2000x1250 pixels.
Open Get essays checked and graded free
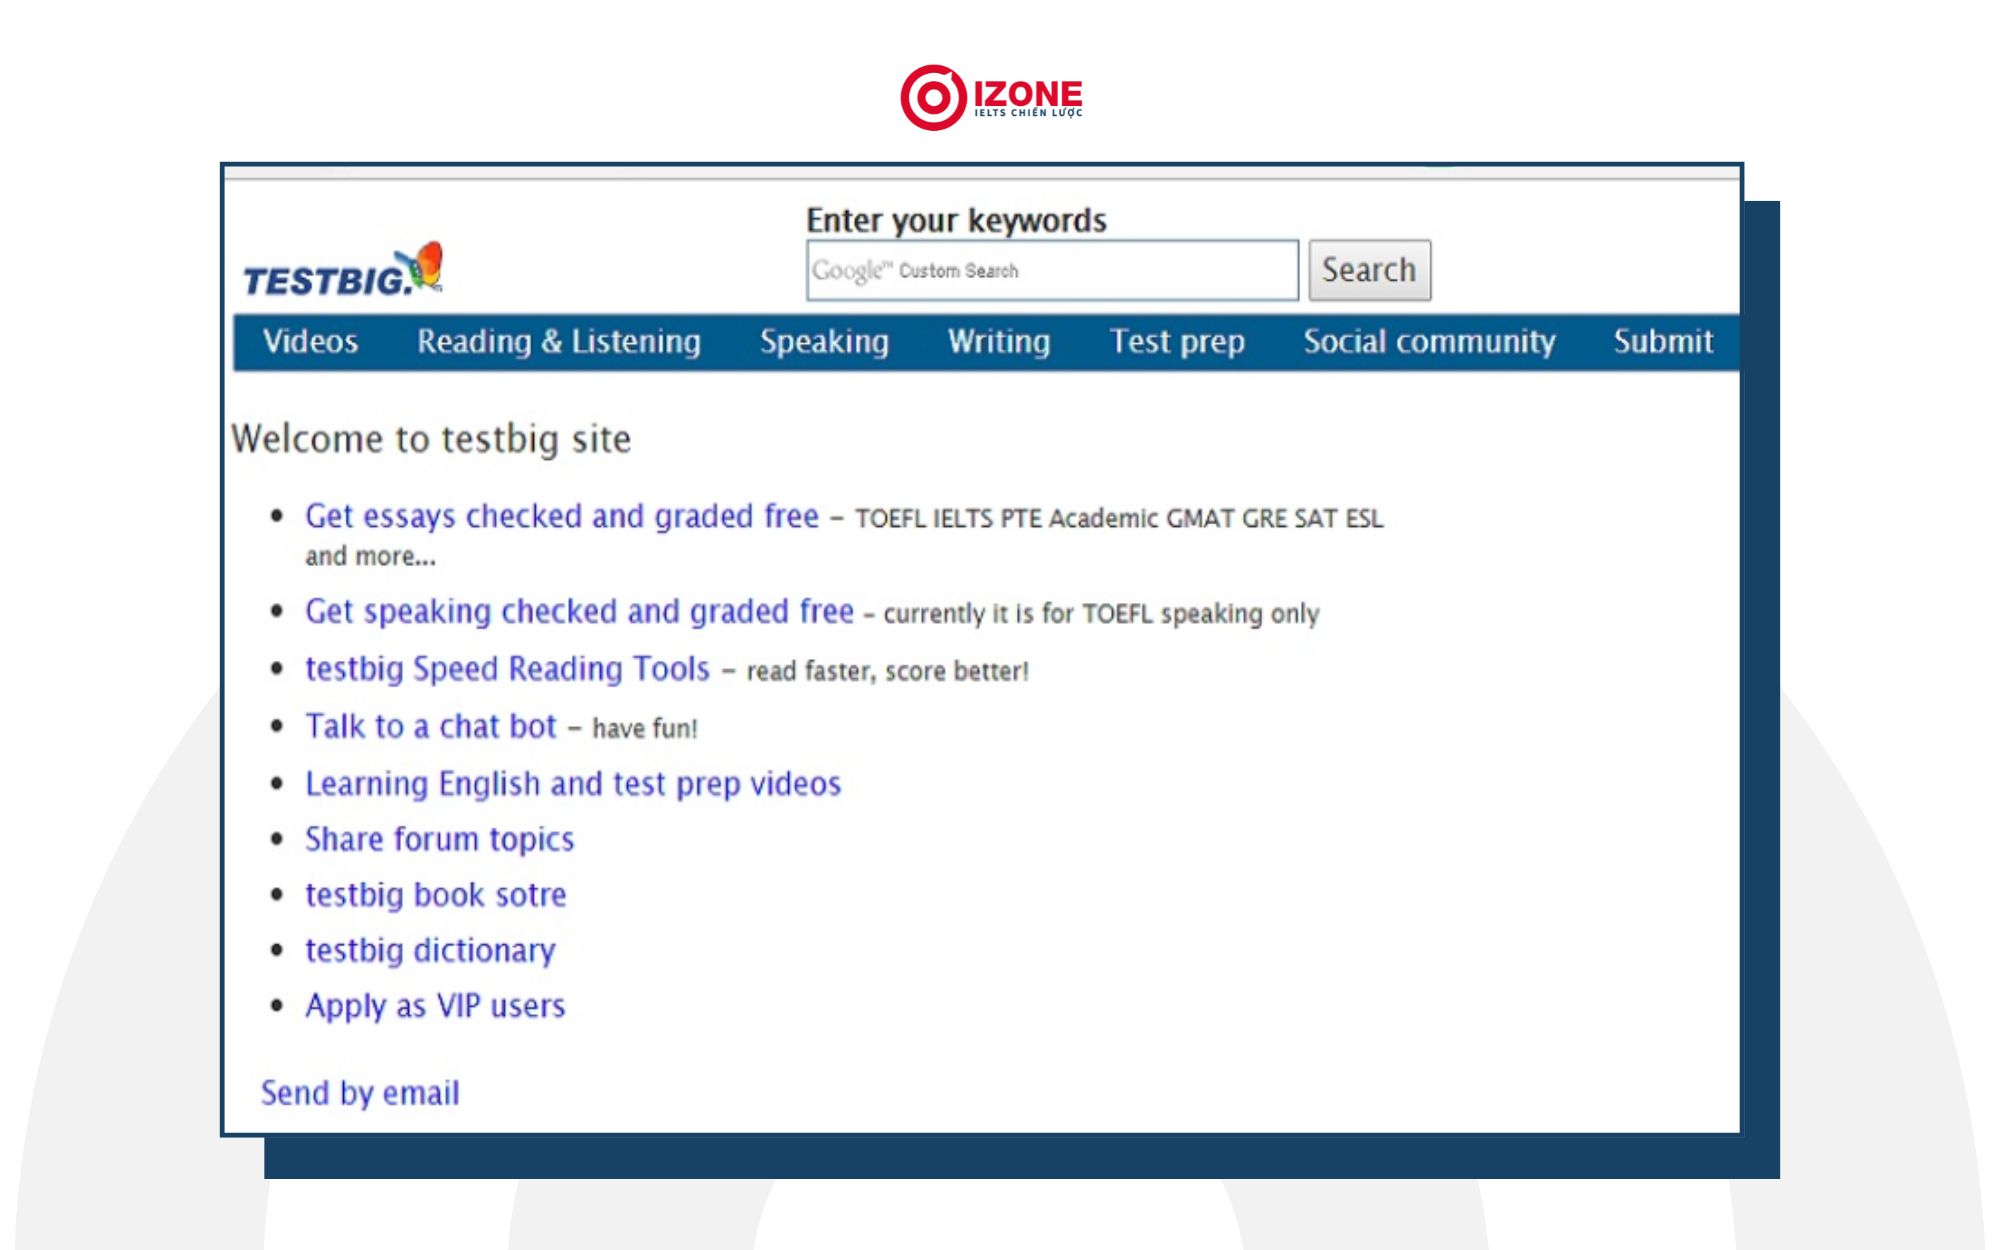(x=562, y=516)
